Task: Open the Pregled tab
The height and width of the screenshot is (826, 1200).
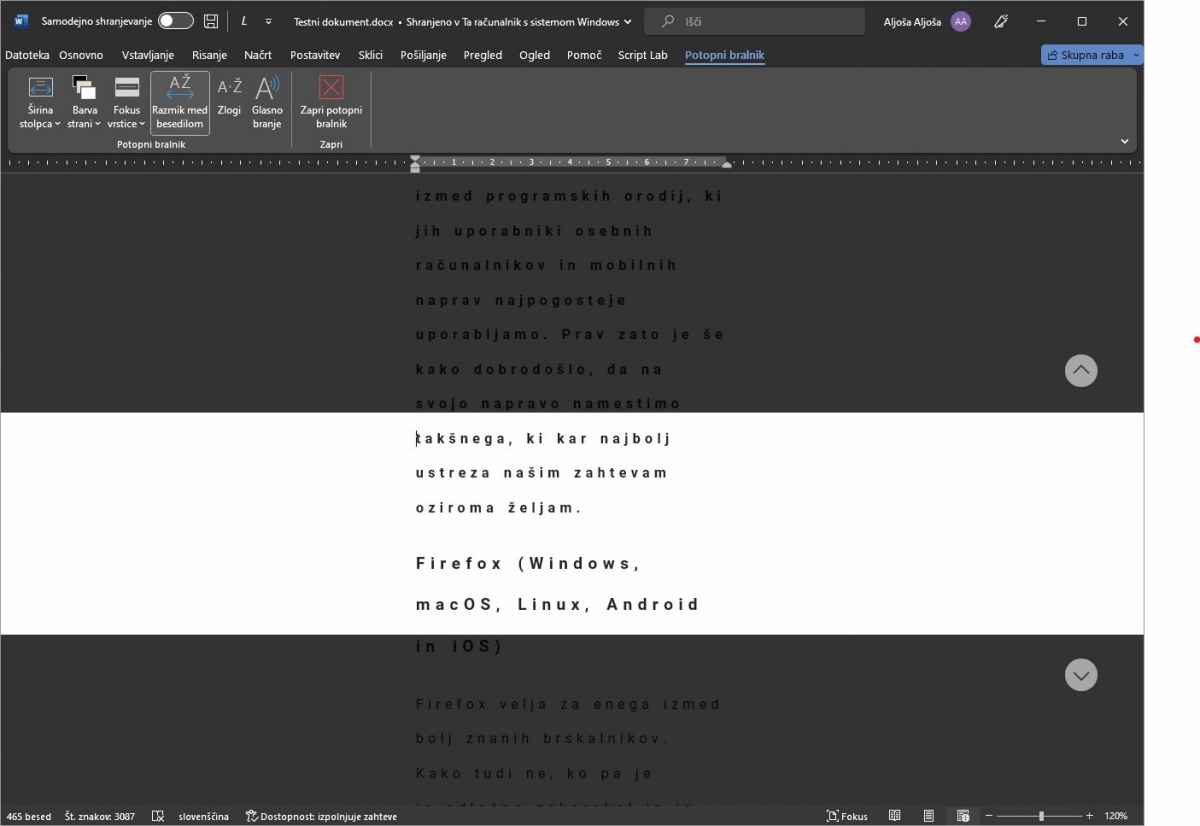Action: pyautogui.click(x=483, y=55)
